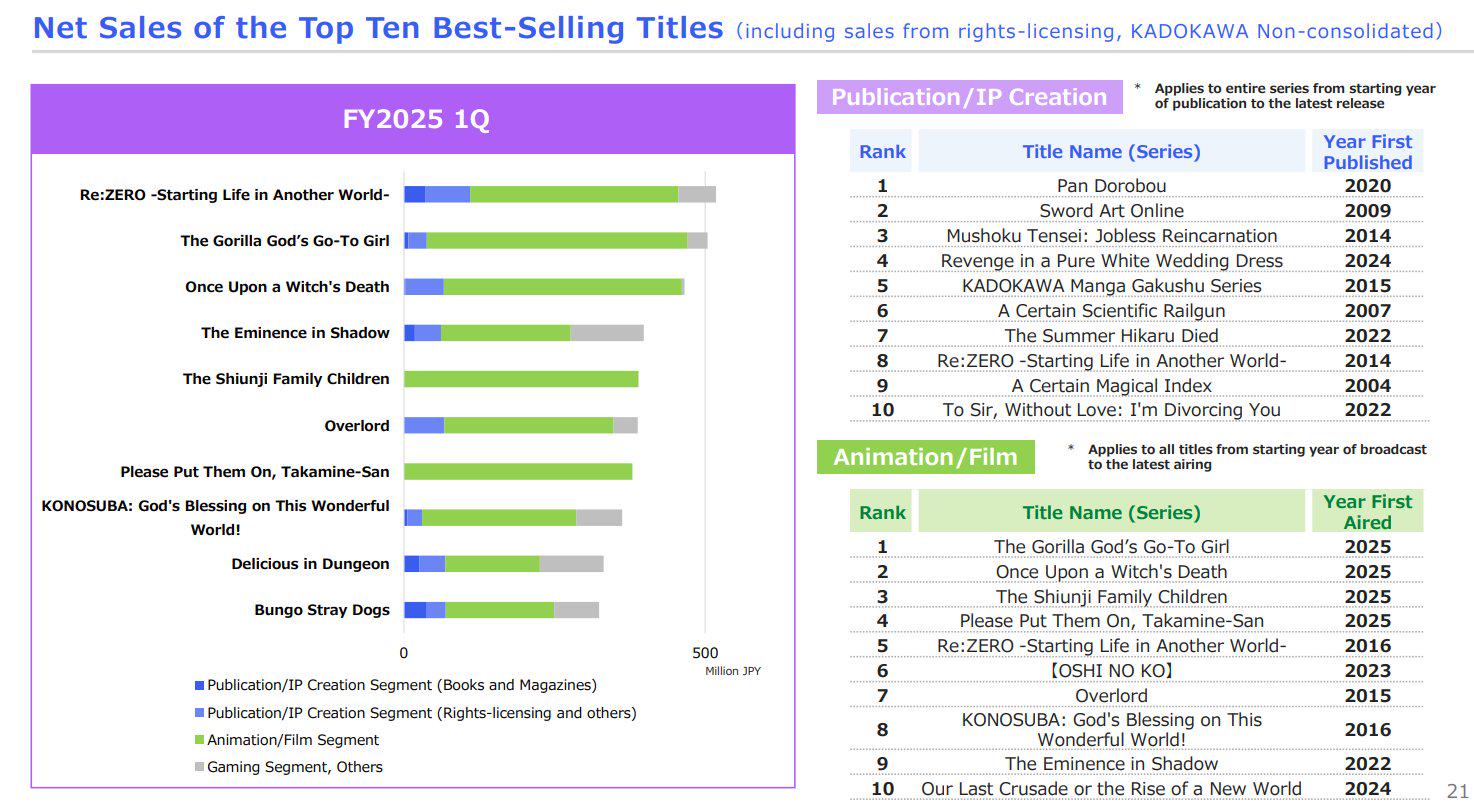Select the Re:ZERO bar in the chart
The image size is (1474, 807).
[x=560, y=194]
